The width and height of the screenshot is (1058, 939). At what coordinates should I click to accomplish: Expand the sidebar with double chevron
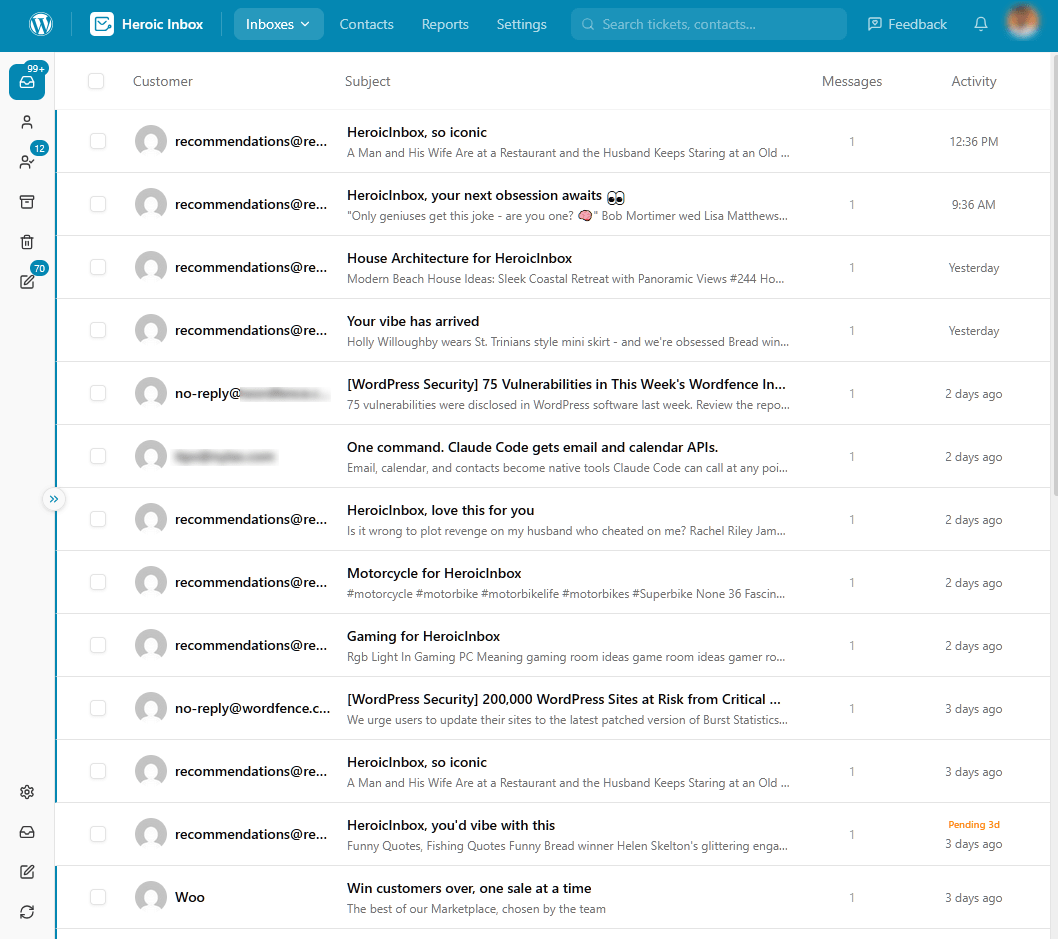54,499
